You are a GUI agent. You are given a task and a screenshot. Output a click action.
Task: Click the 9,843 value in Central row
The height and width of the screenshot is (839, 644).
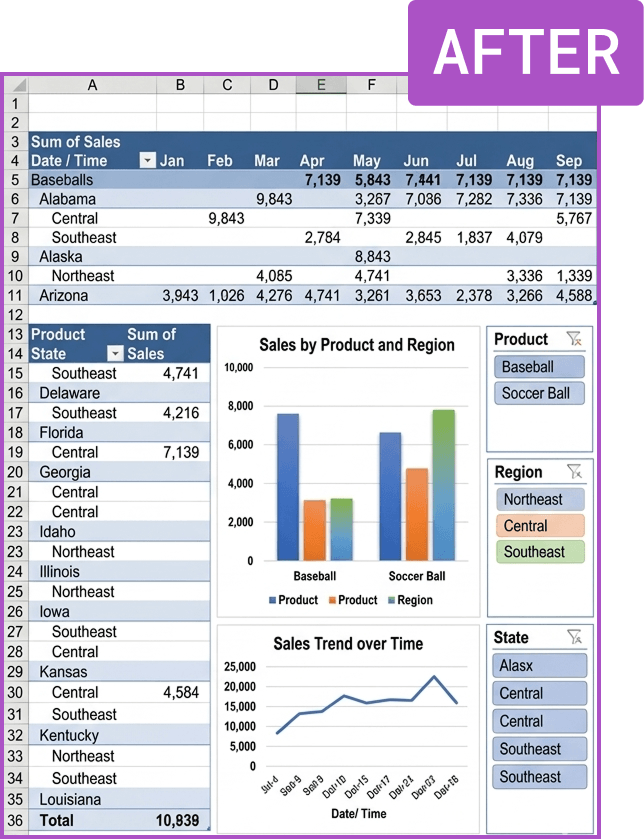click(226, 218)
